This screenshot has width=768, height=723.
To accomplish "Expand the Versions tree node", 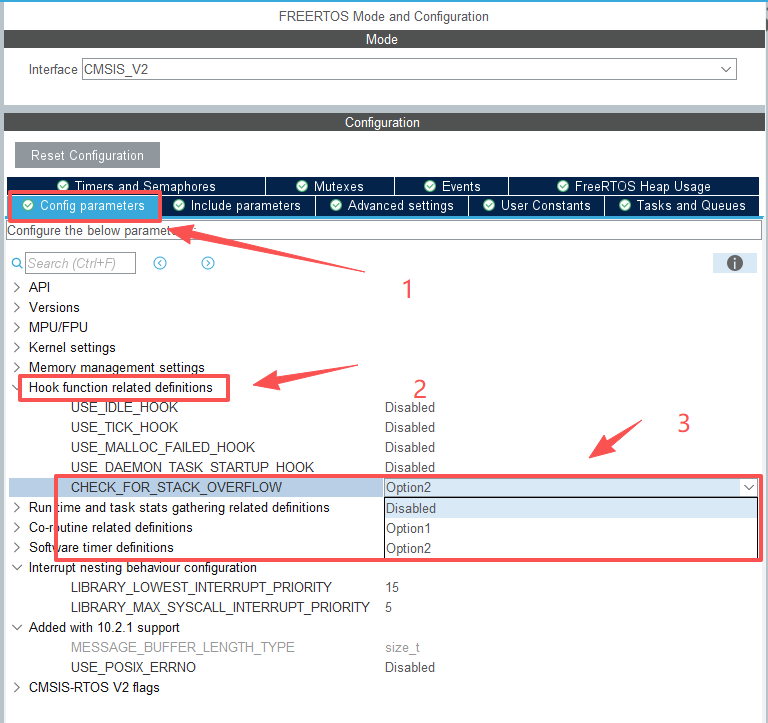I will pyautogui.click(x=17, y=307).
